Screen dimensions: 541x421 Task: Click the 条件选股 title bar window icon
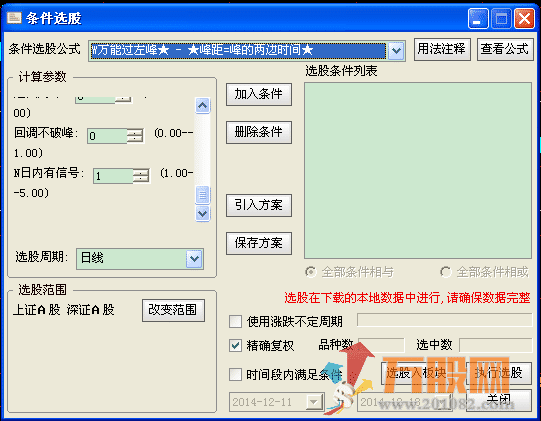pos(14,17)
